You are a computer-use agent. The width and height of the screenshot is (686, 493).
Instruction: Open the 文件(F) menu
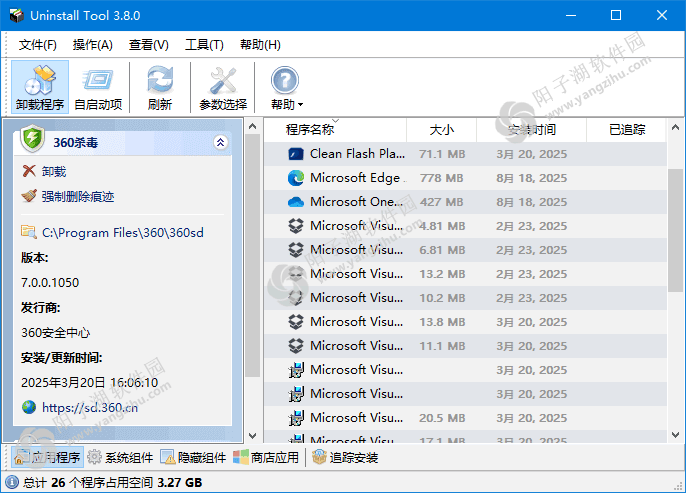(38, 45)
